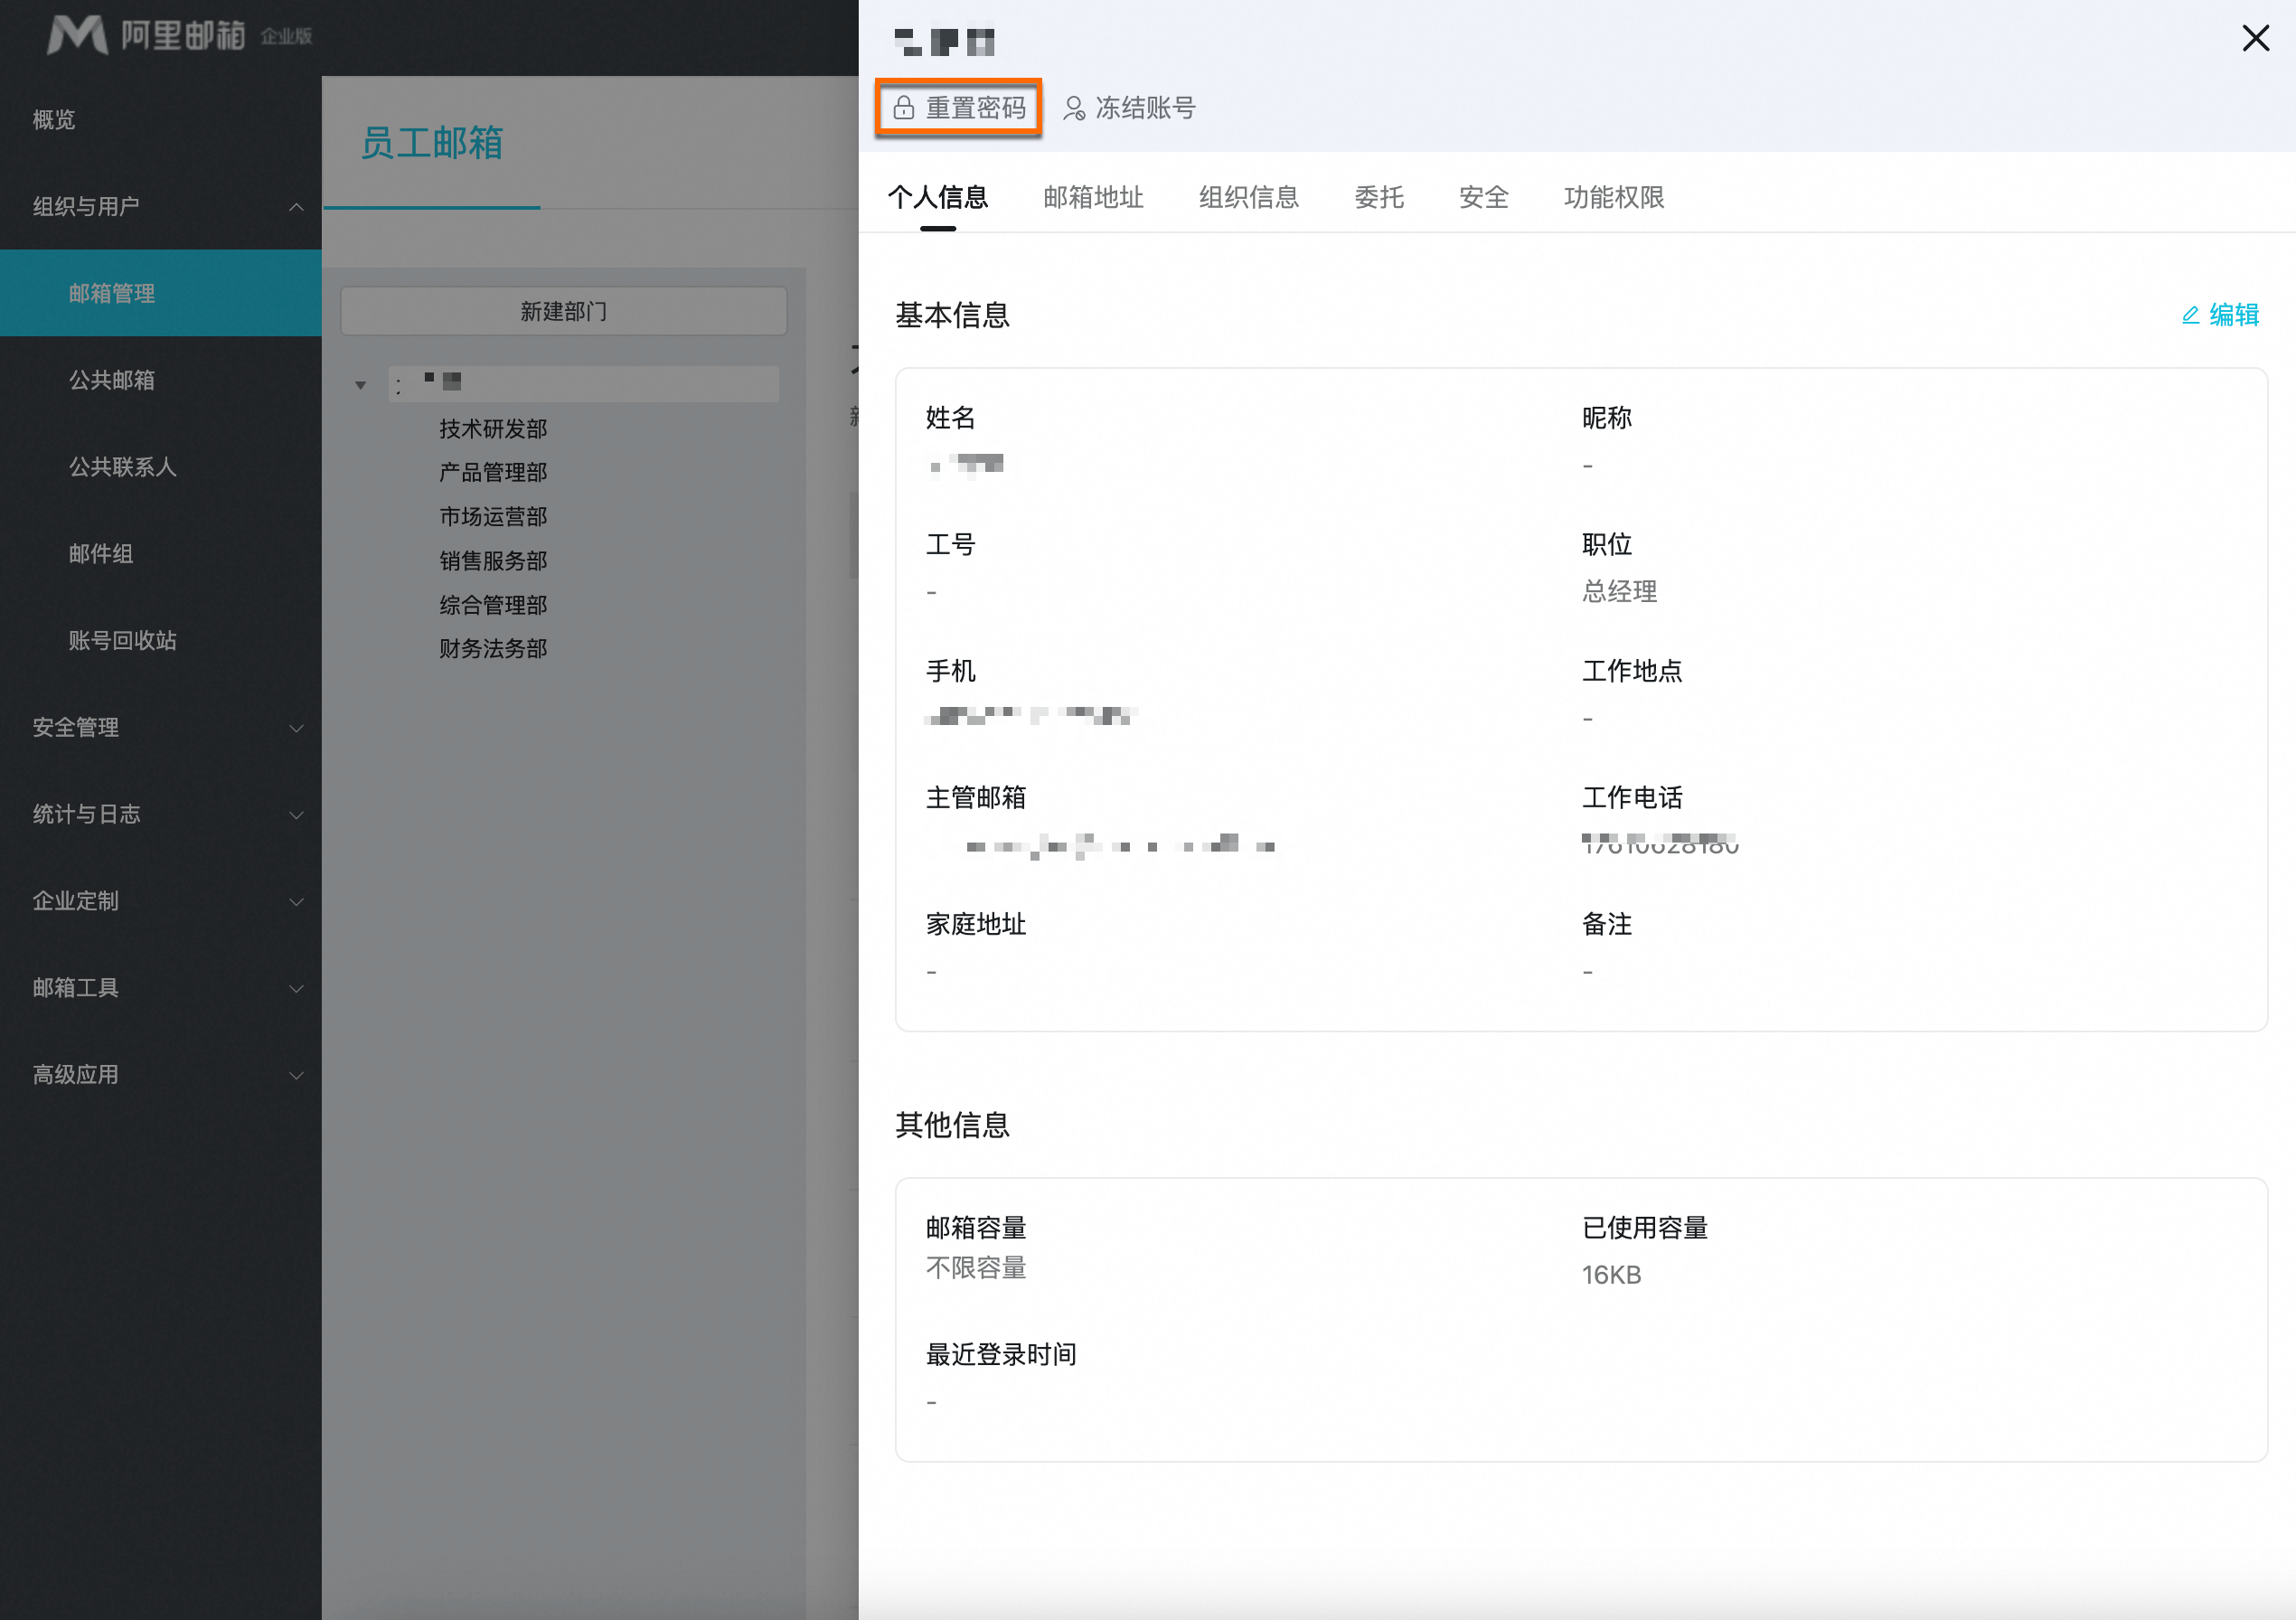Click the Alibaba Mail logo

click(78, 35)
